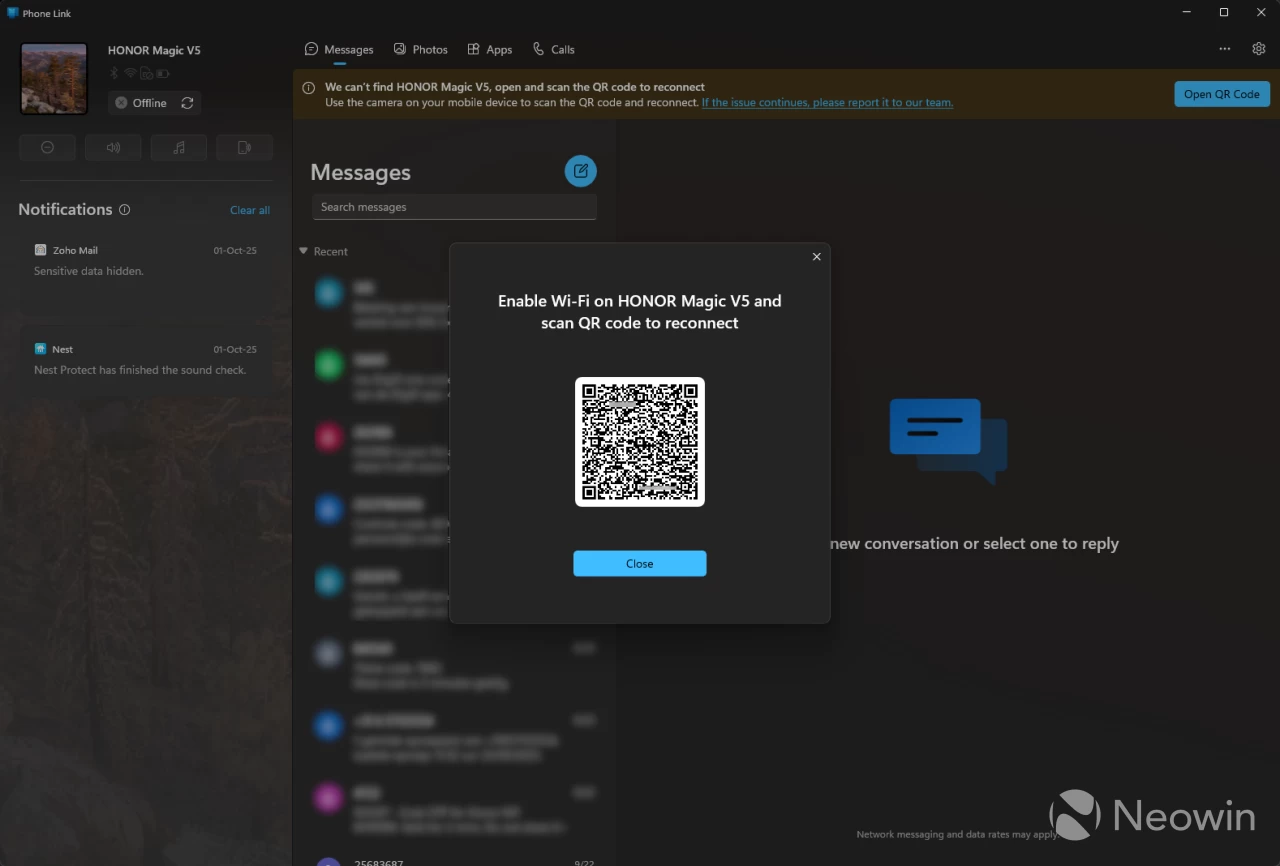Switch to the Messages tab

click(339, 49)
